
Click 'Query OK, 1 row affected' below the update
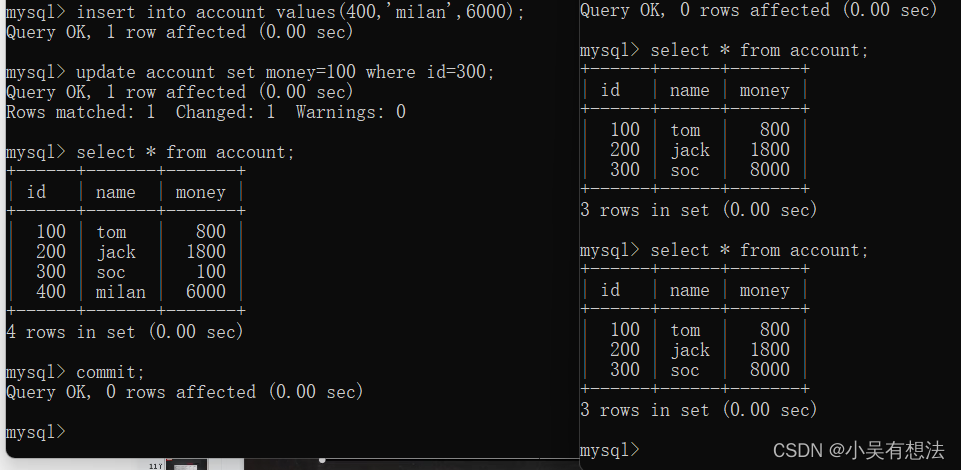180,92
